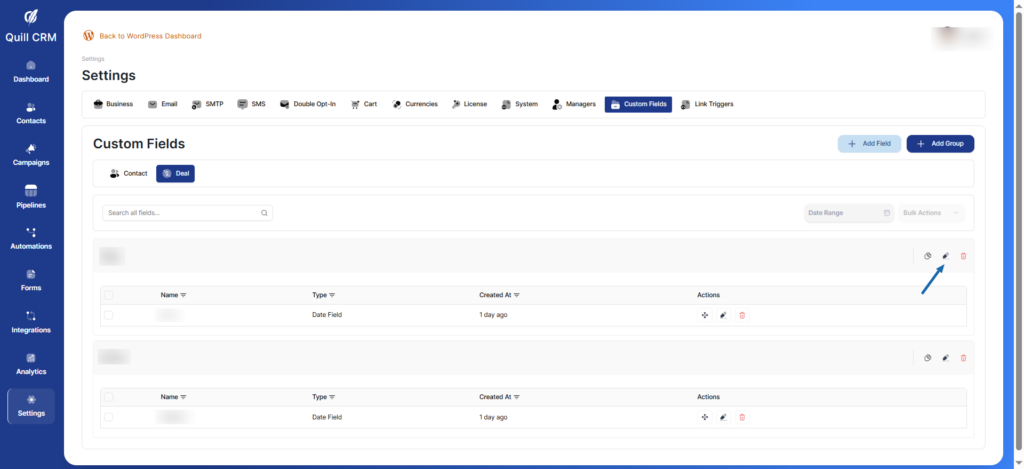Tick the select-all checkbox in the first table header
The height and width of the screenshot is (469, 1024).
109,295
